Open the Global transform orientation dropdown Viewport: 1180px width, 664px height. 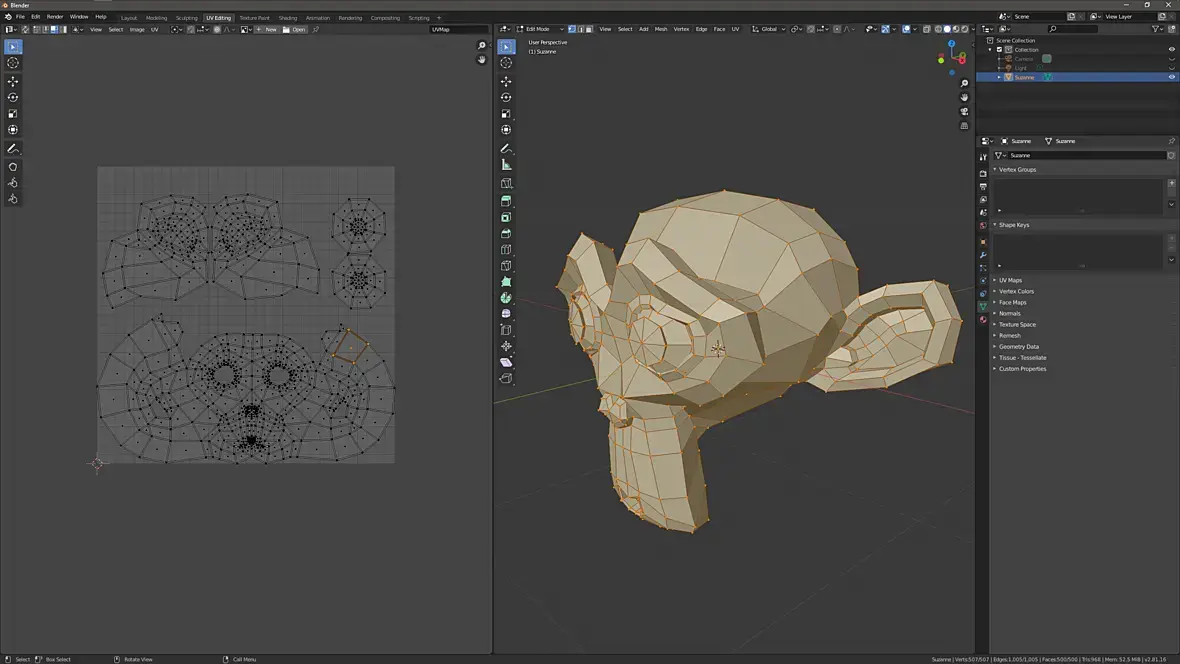click(x=768, y=29)
